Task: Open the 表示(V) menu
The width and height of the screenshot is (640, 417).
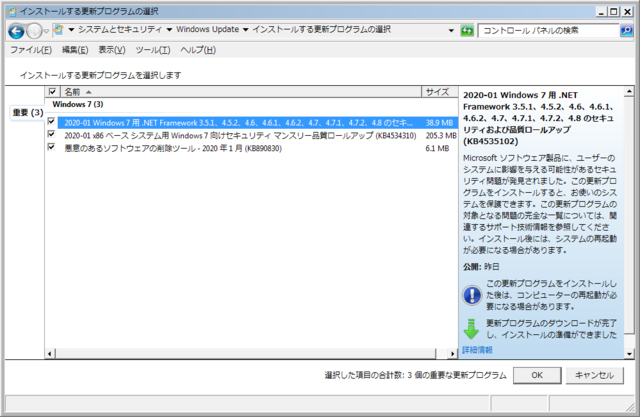Action: [112, 50]
